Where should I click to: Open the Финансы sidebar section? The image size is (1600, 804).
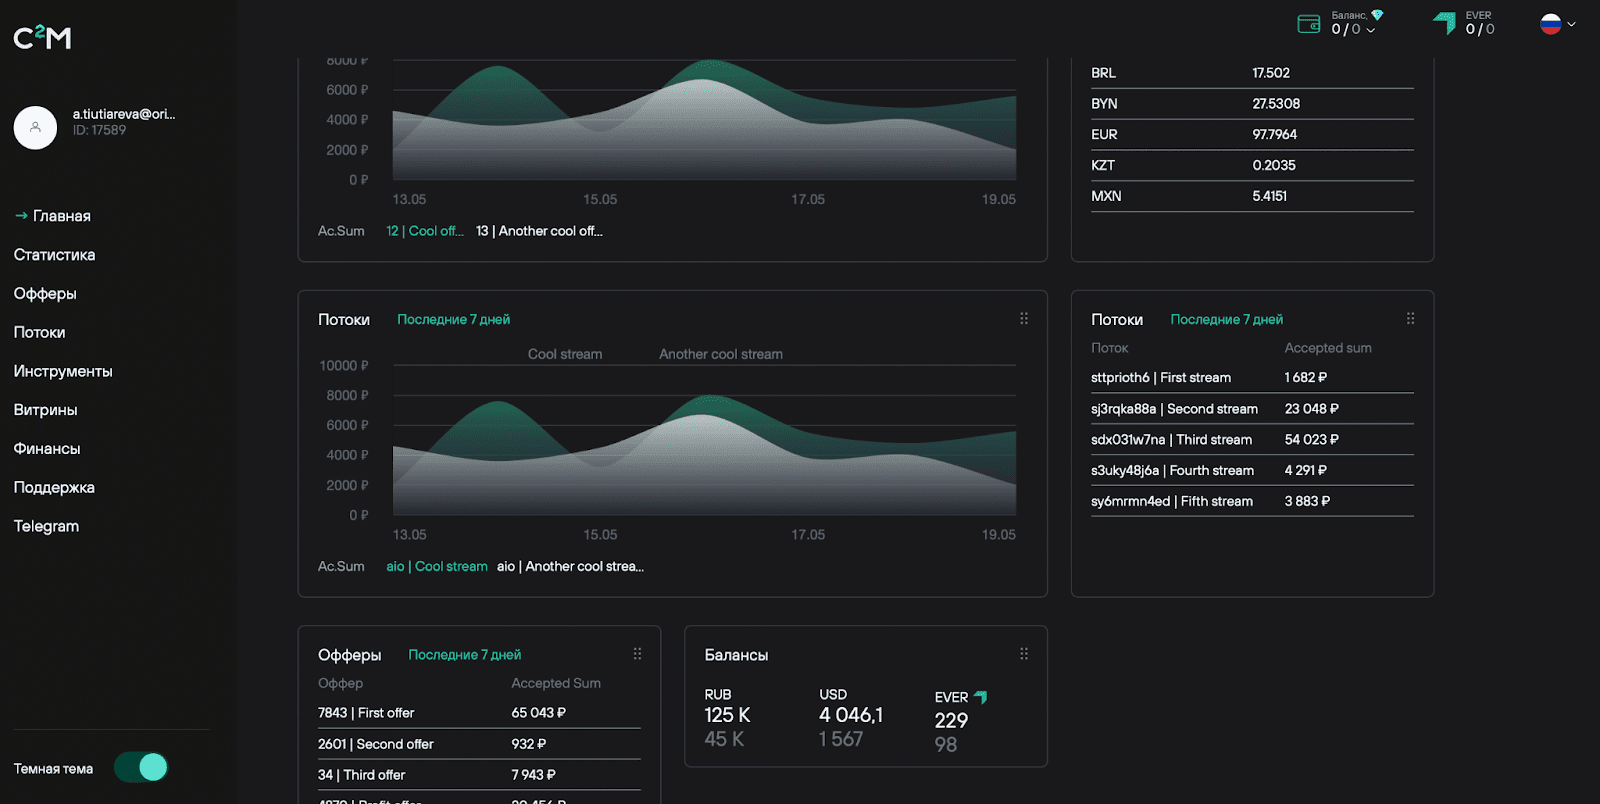pyautogui.click(x=47, y=449)
